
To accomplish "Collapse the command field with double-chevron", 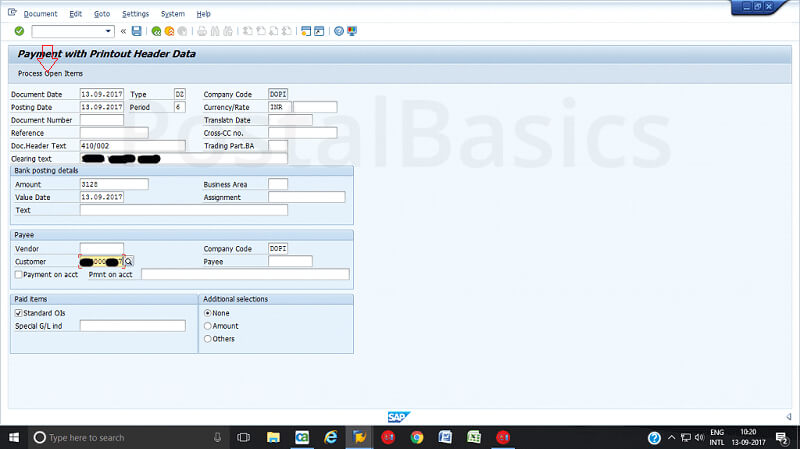I will [x=123, y=31].
